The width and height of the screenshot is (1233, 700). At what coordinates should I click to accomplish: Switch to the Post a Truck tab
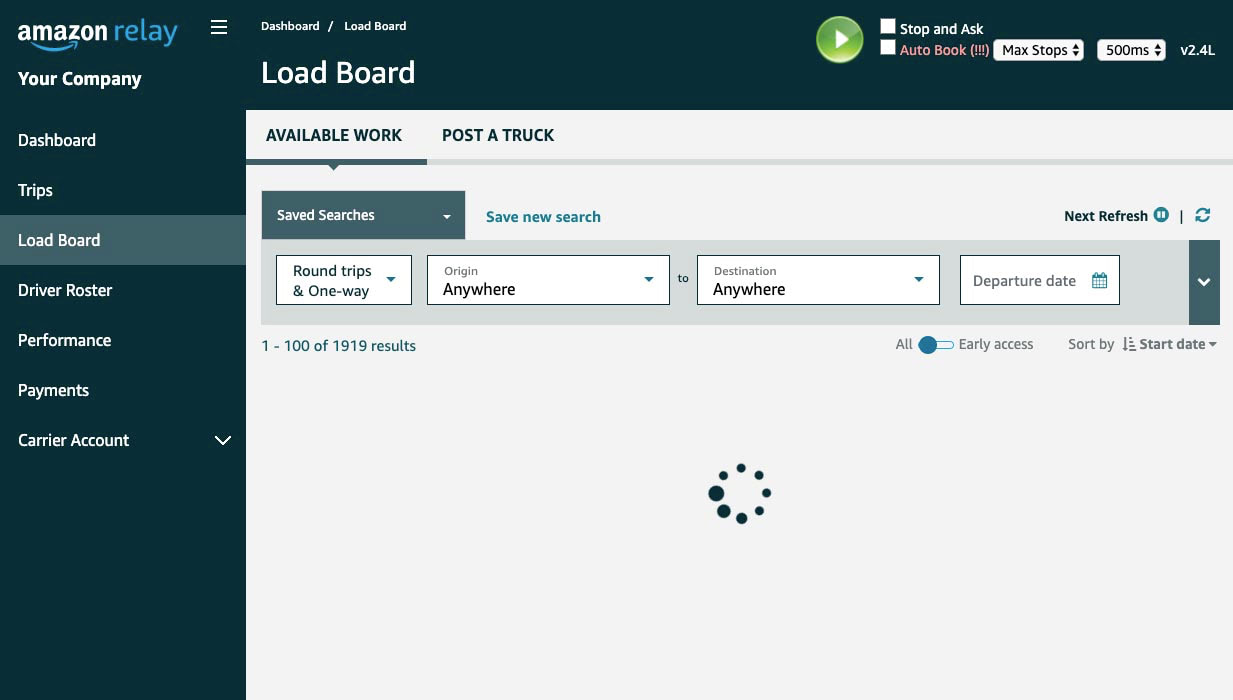point(498,135)
